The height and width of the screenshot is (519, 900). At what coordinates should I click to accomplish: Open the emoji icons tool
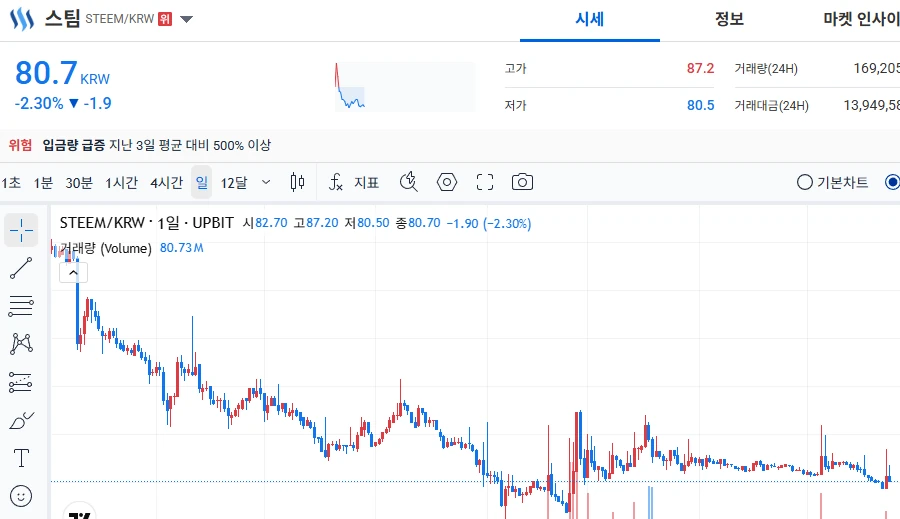(x=21, y=496)
